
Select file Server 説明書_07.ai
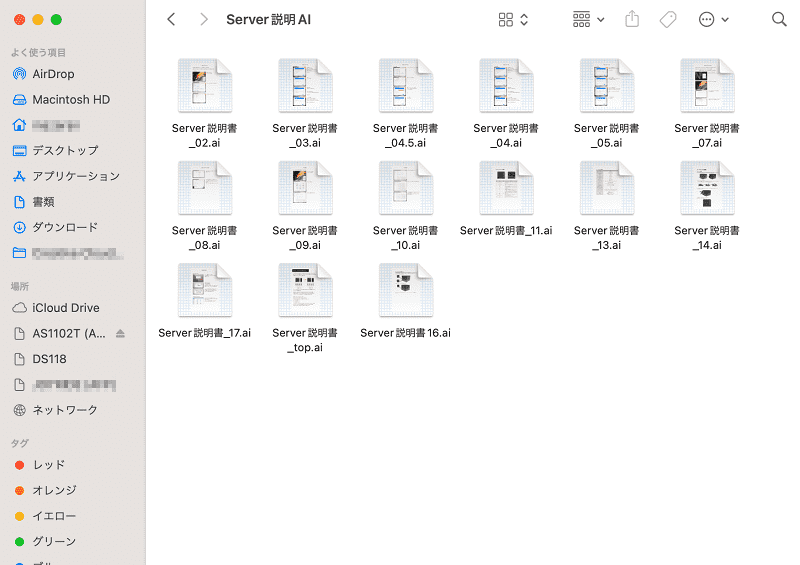(707, 104)
